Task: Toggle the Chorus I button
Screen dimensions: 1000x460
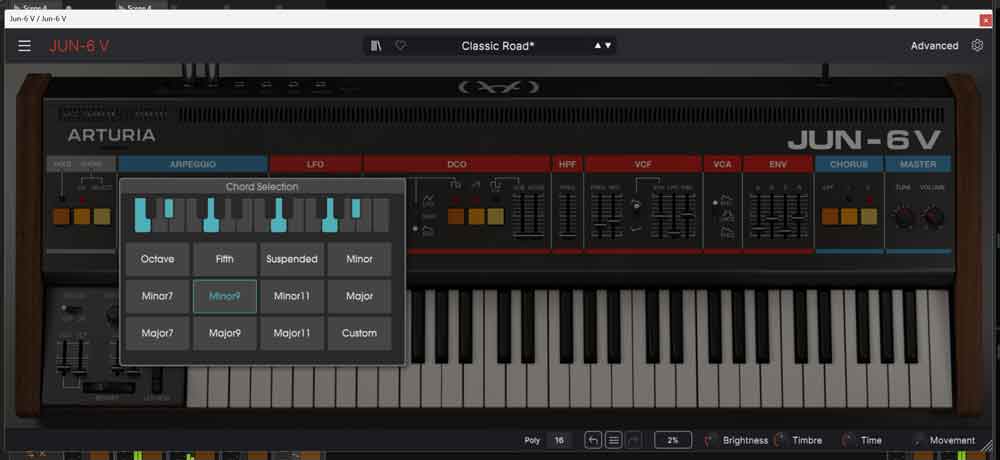Action: (x=849, y=216)
